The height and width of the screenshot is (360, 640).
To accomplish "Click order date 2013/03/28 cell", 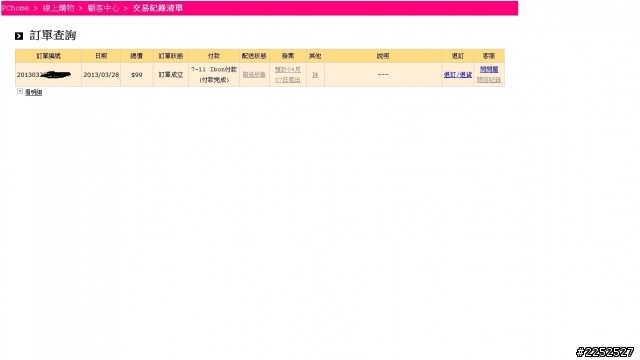I will tap(101, 75).
